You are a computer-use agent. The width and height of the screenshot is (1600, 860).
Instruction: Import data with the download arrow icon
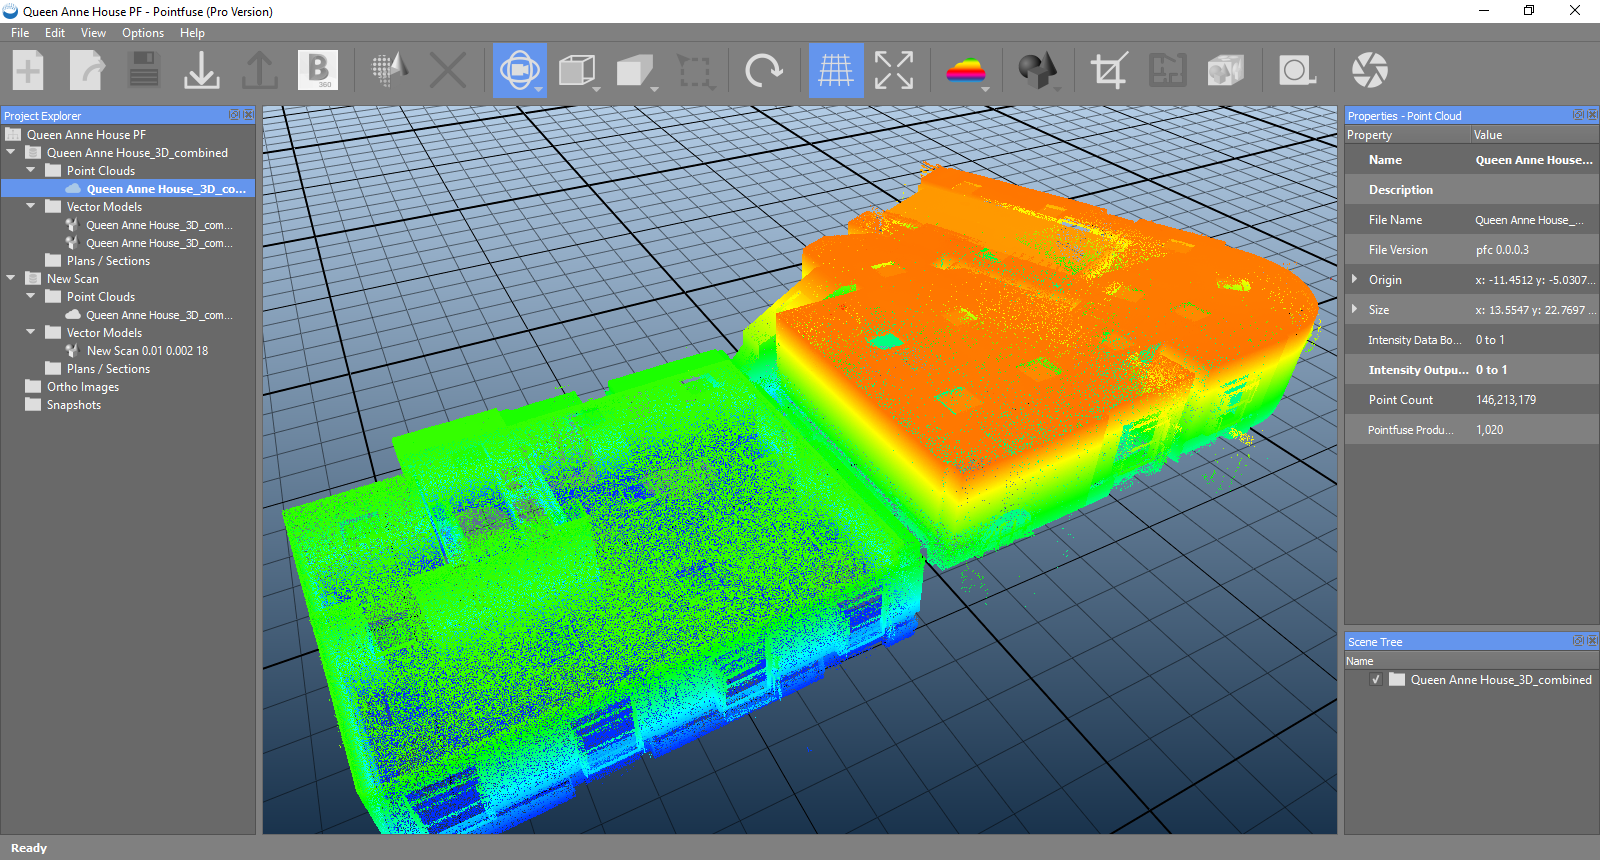tap(202, 70)
